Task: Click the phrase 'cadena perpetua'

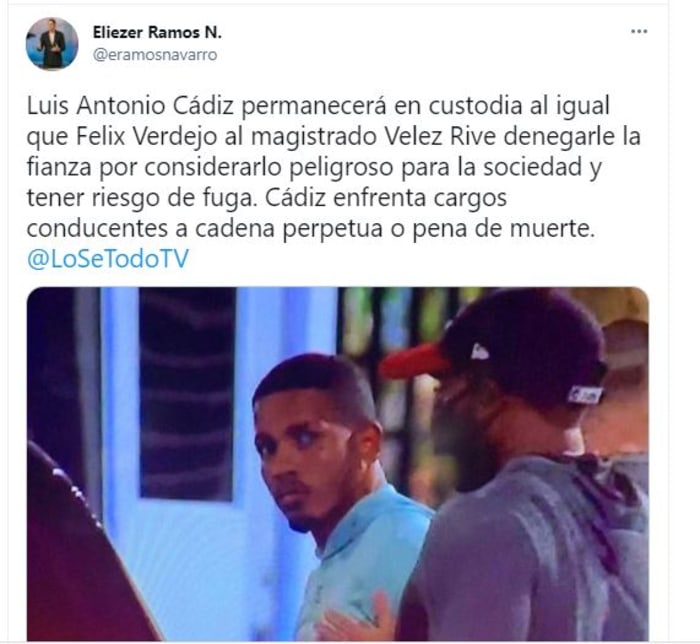Action: pyautogui.click(x=289, y=229)
